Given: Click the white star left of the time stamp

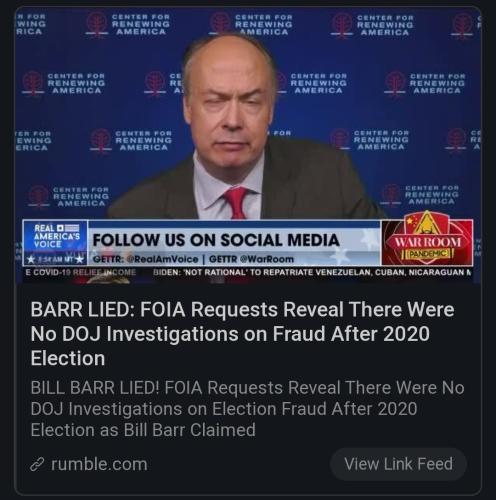Looking at the screenshot, I should [x=31, y=259].
